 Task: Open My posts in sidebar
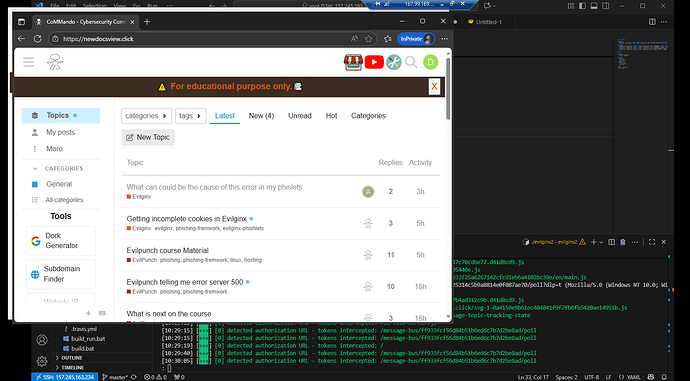coord(61,132)
